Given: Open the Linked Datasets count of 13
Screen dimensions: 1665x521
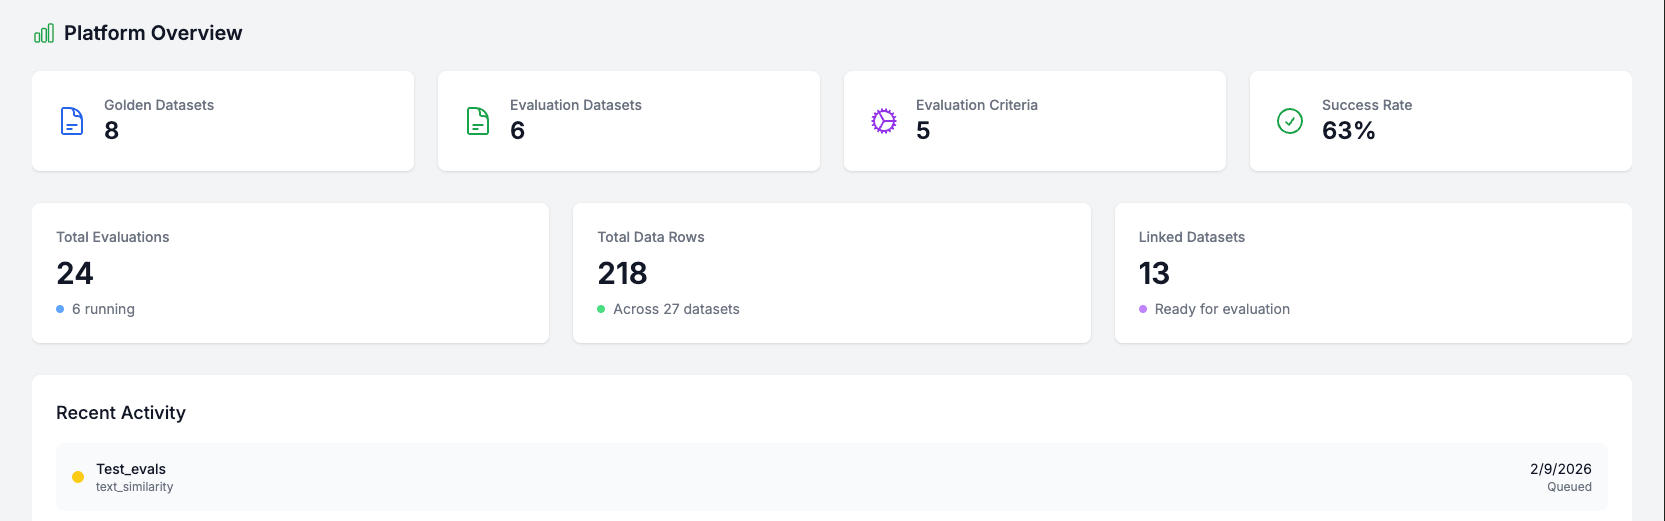Looking at the screenshot, I should [x=1154, y=273].
